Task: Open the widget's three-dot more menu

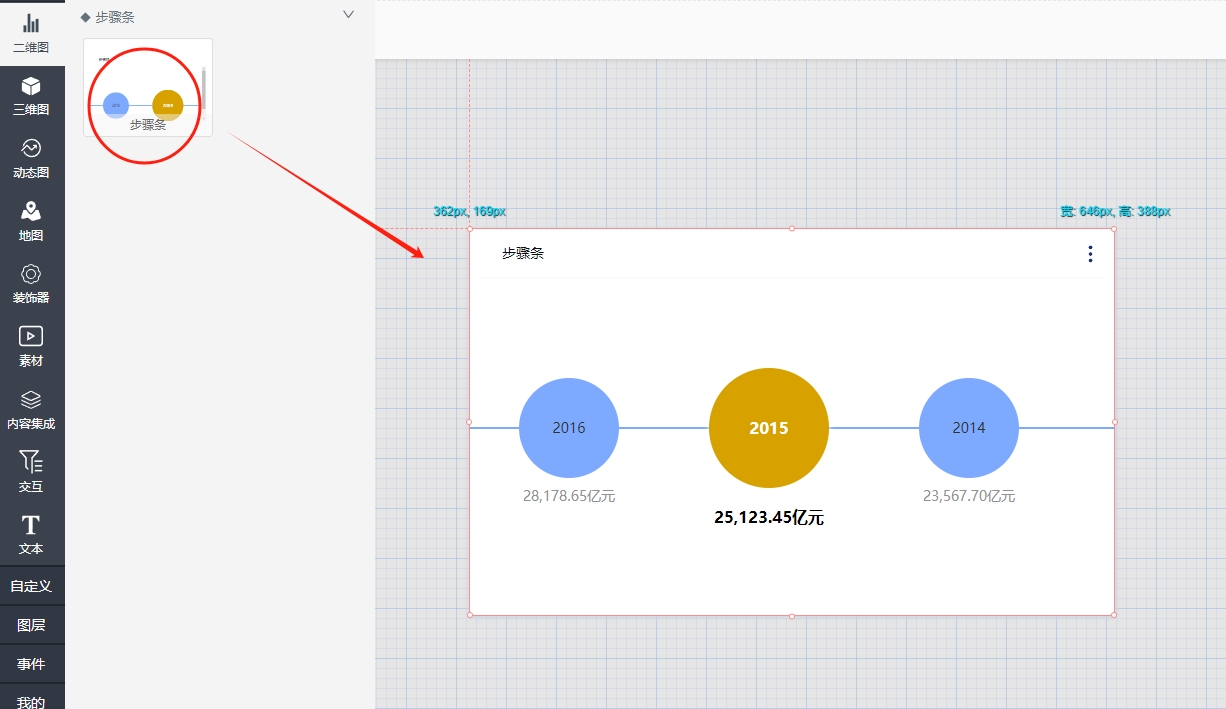Action: 1090,254
